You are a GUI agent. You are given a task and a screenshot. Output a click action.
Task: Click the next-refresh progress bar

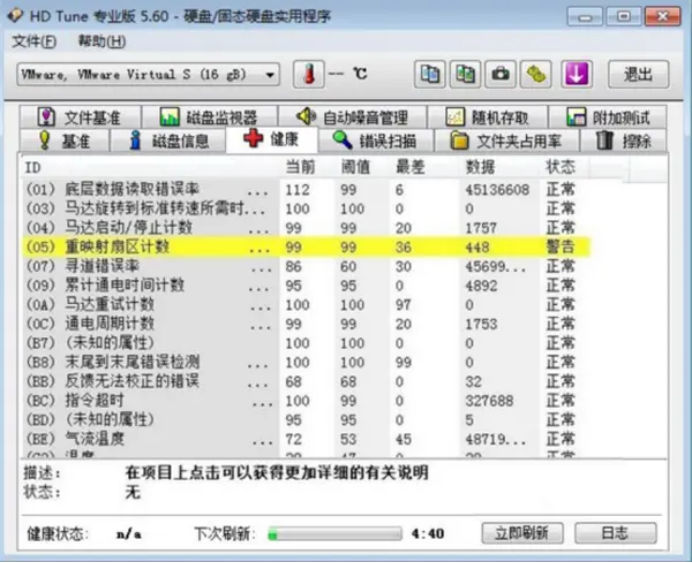coord(335,534)
